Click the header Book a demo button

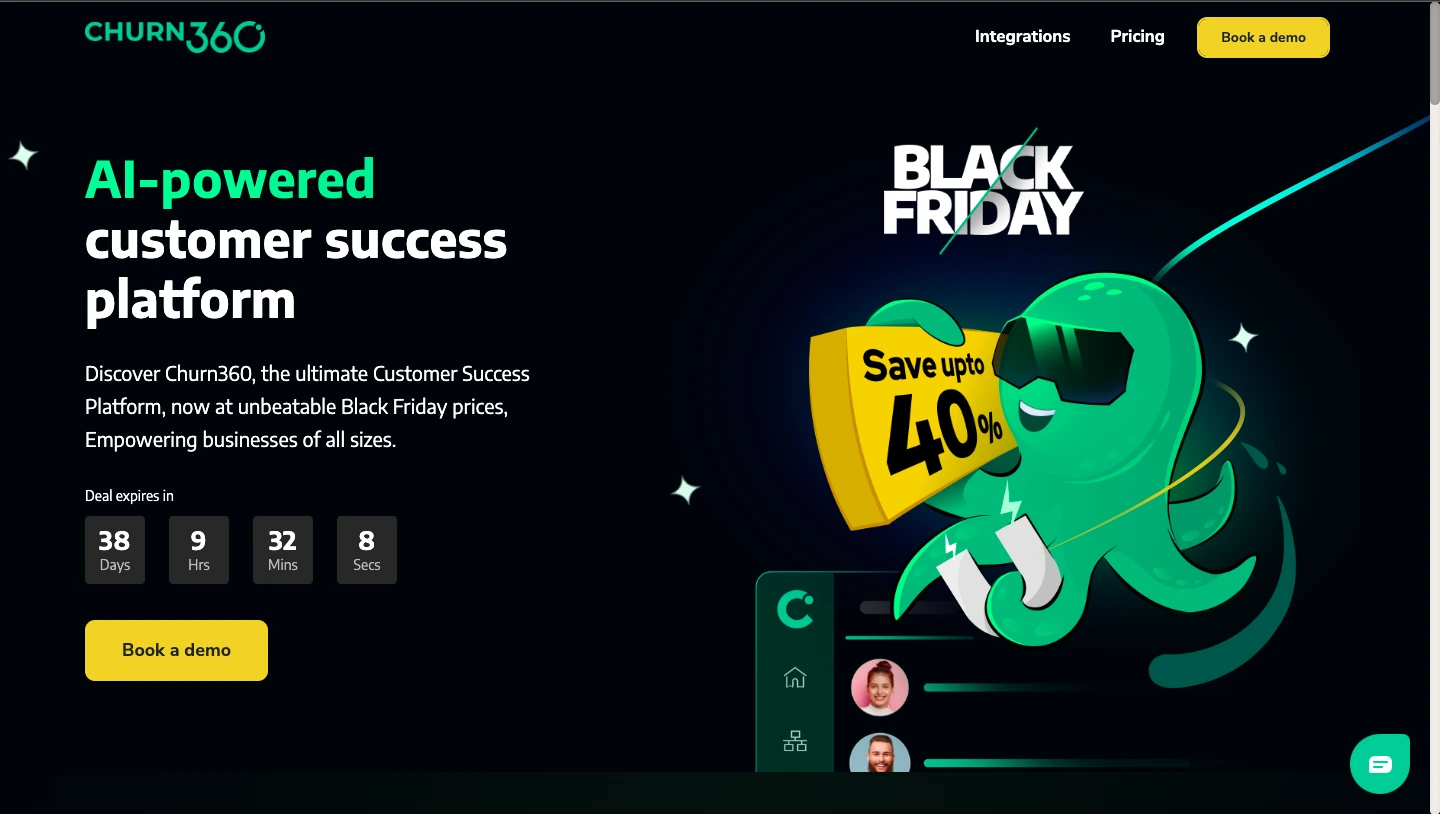point(1263,37)
